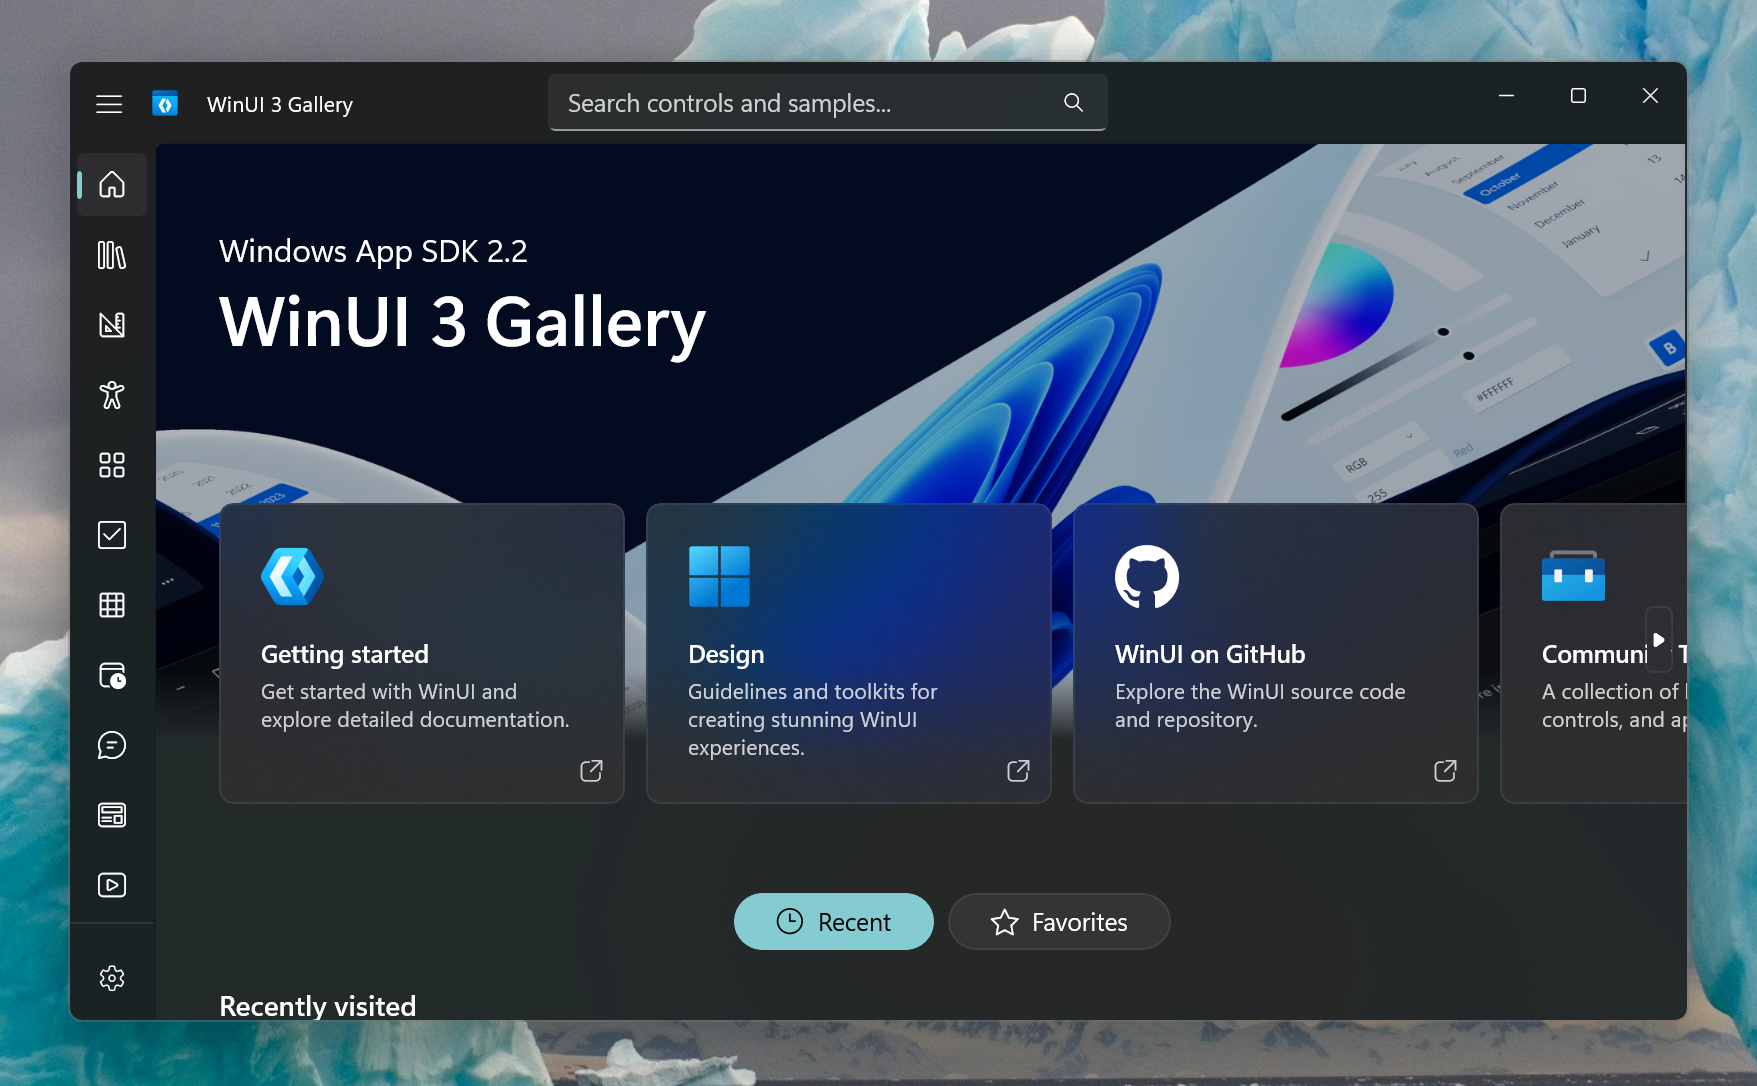Open the WinUI on GitHub card
This screenshot has width=1757, height=1086.
[1276, 653]
